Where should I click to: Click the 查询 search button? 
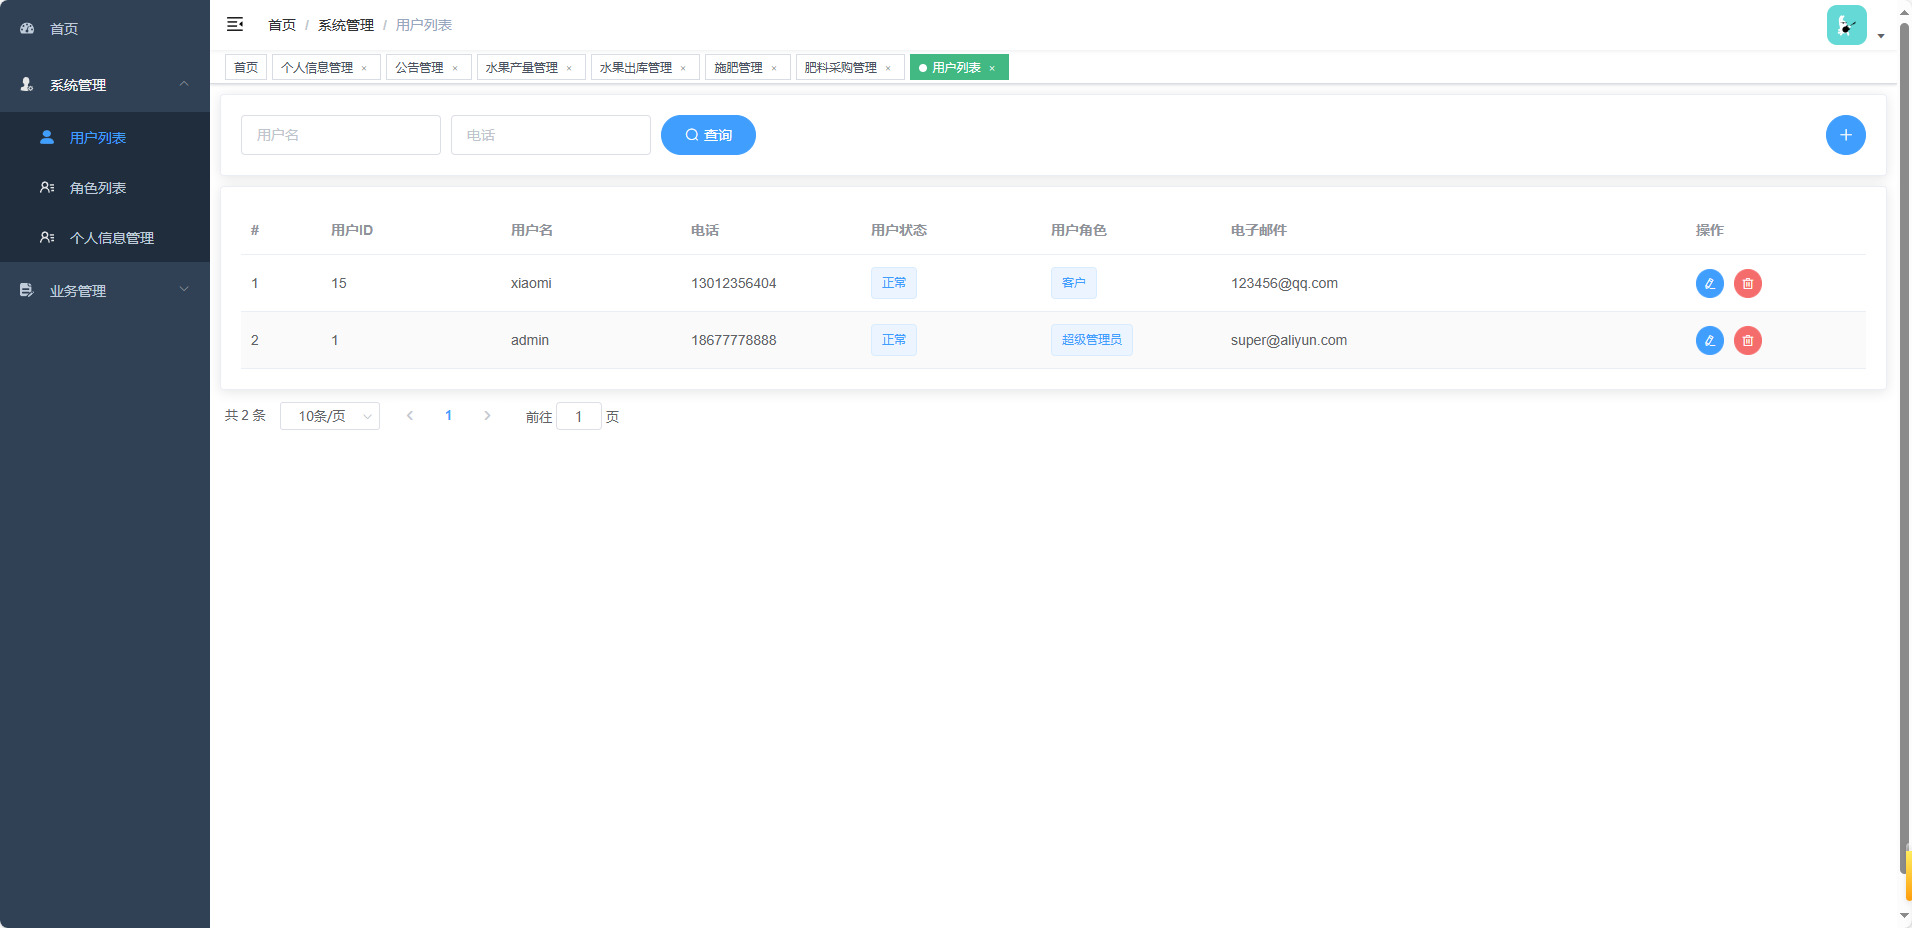[x=708, y=135]
